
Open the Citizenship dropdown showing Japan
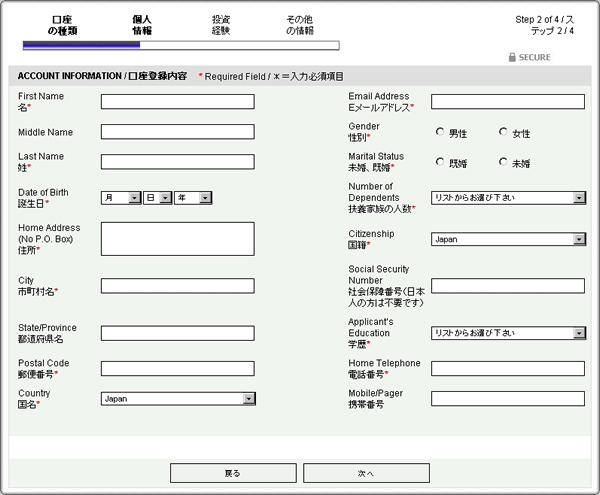click(x=508, y=239)
